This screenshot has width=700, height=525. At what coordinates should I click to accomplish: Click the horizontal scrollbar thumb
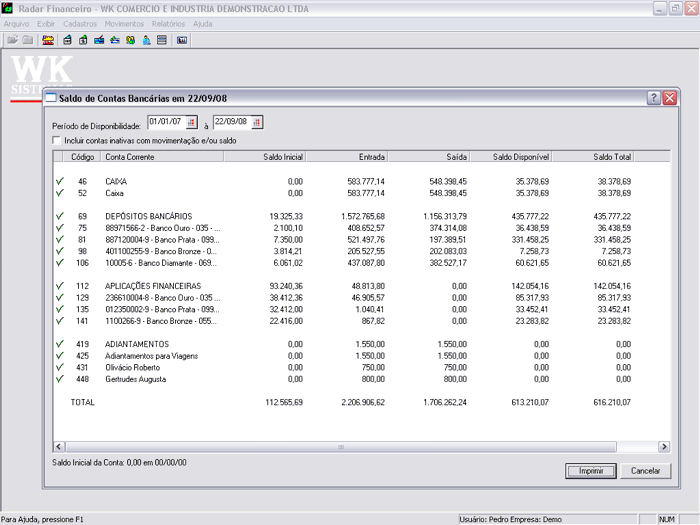click(x=340, y=446)
